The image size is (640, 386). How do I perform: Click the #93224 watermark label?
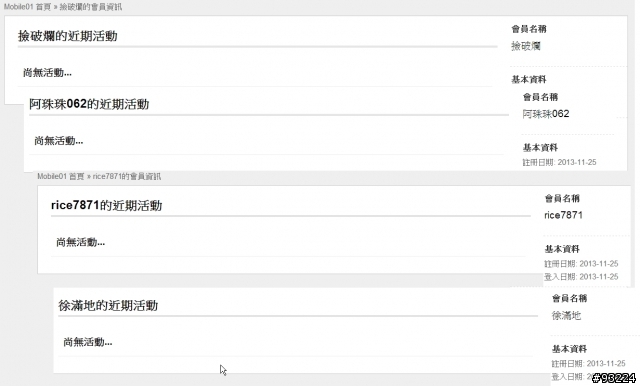point(614,378)
